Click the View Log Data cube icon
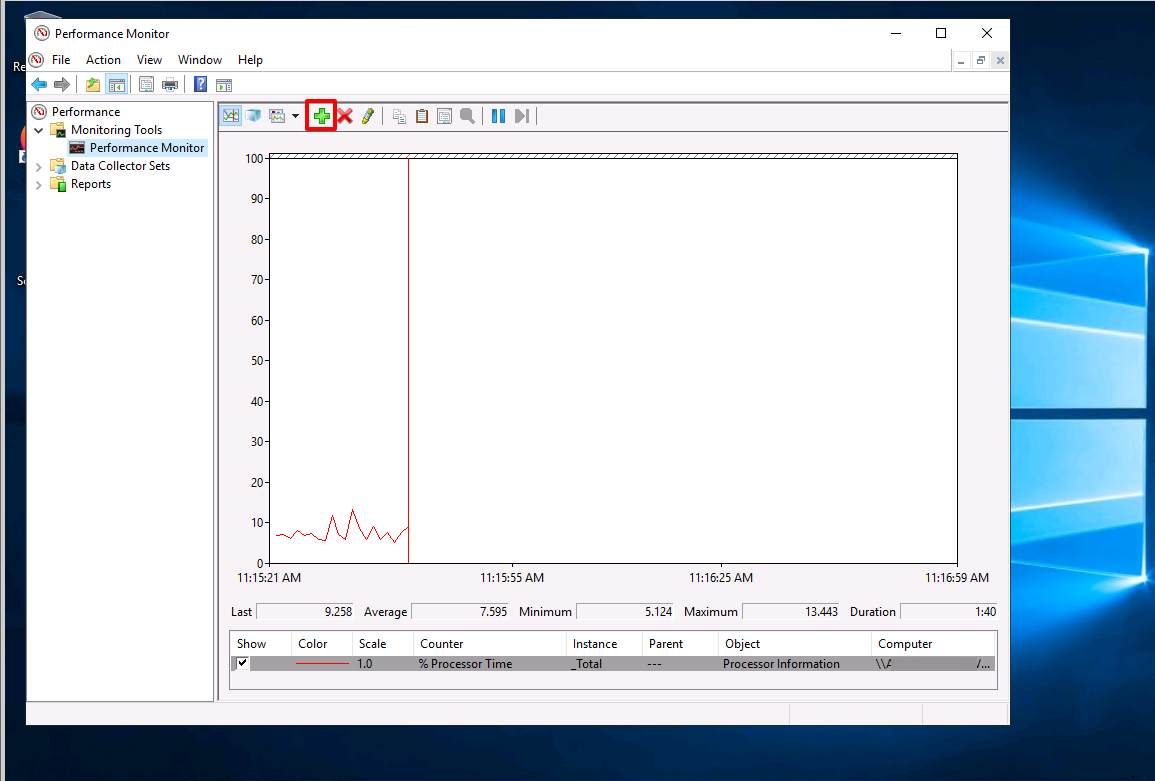 click(x=253, y=116)
